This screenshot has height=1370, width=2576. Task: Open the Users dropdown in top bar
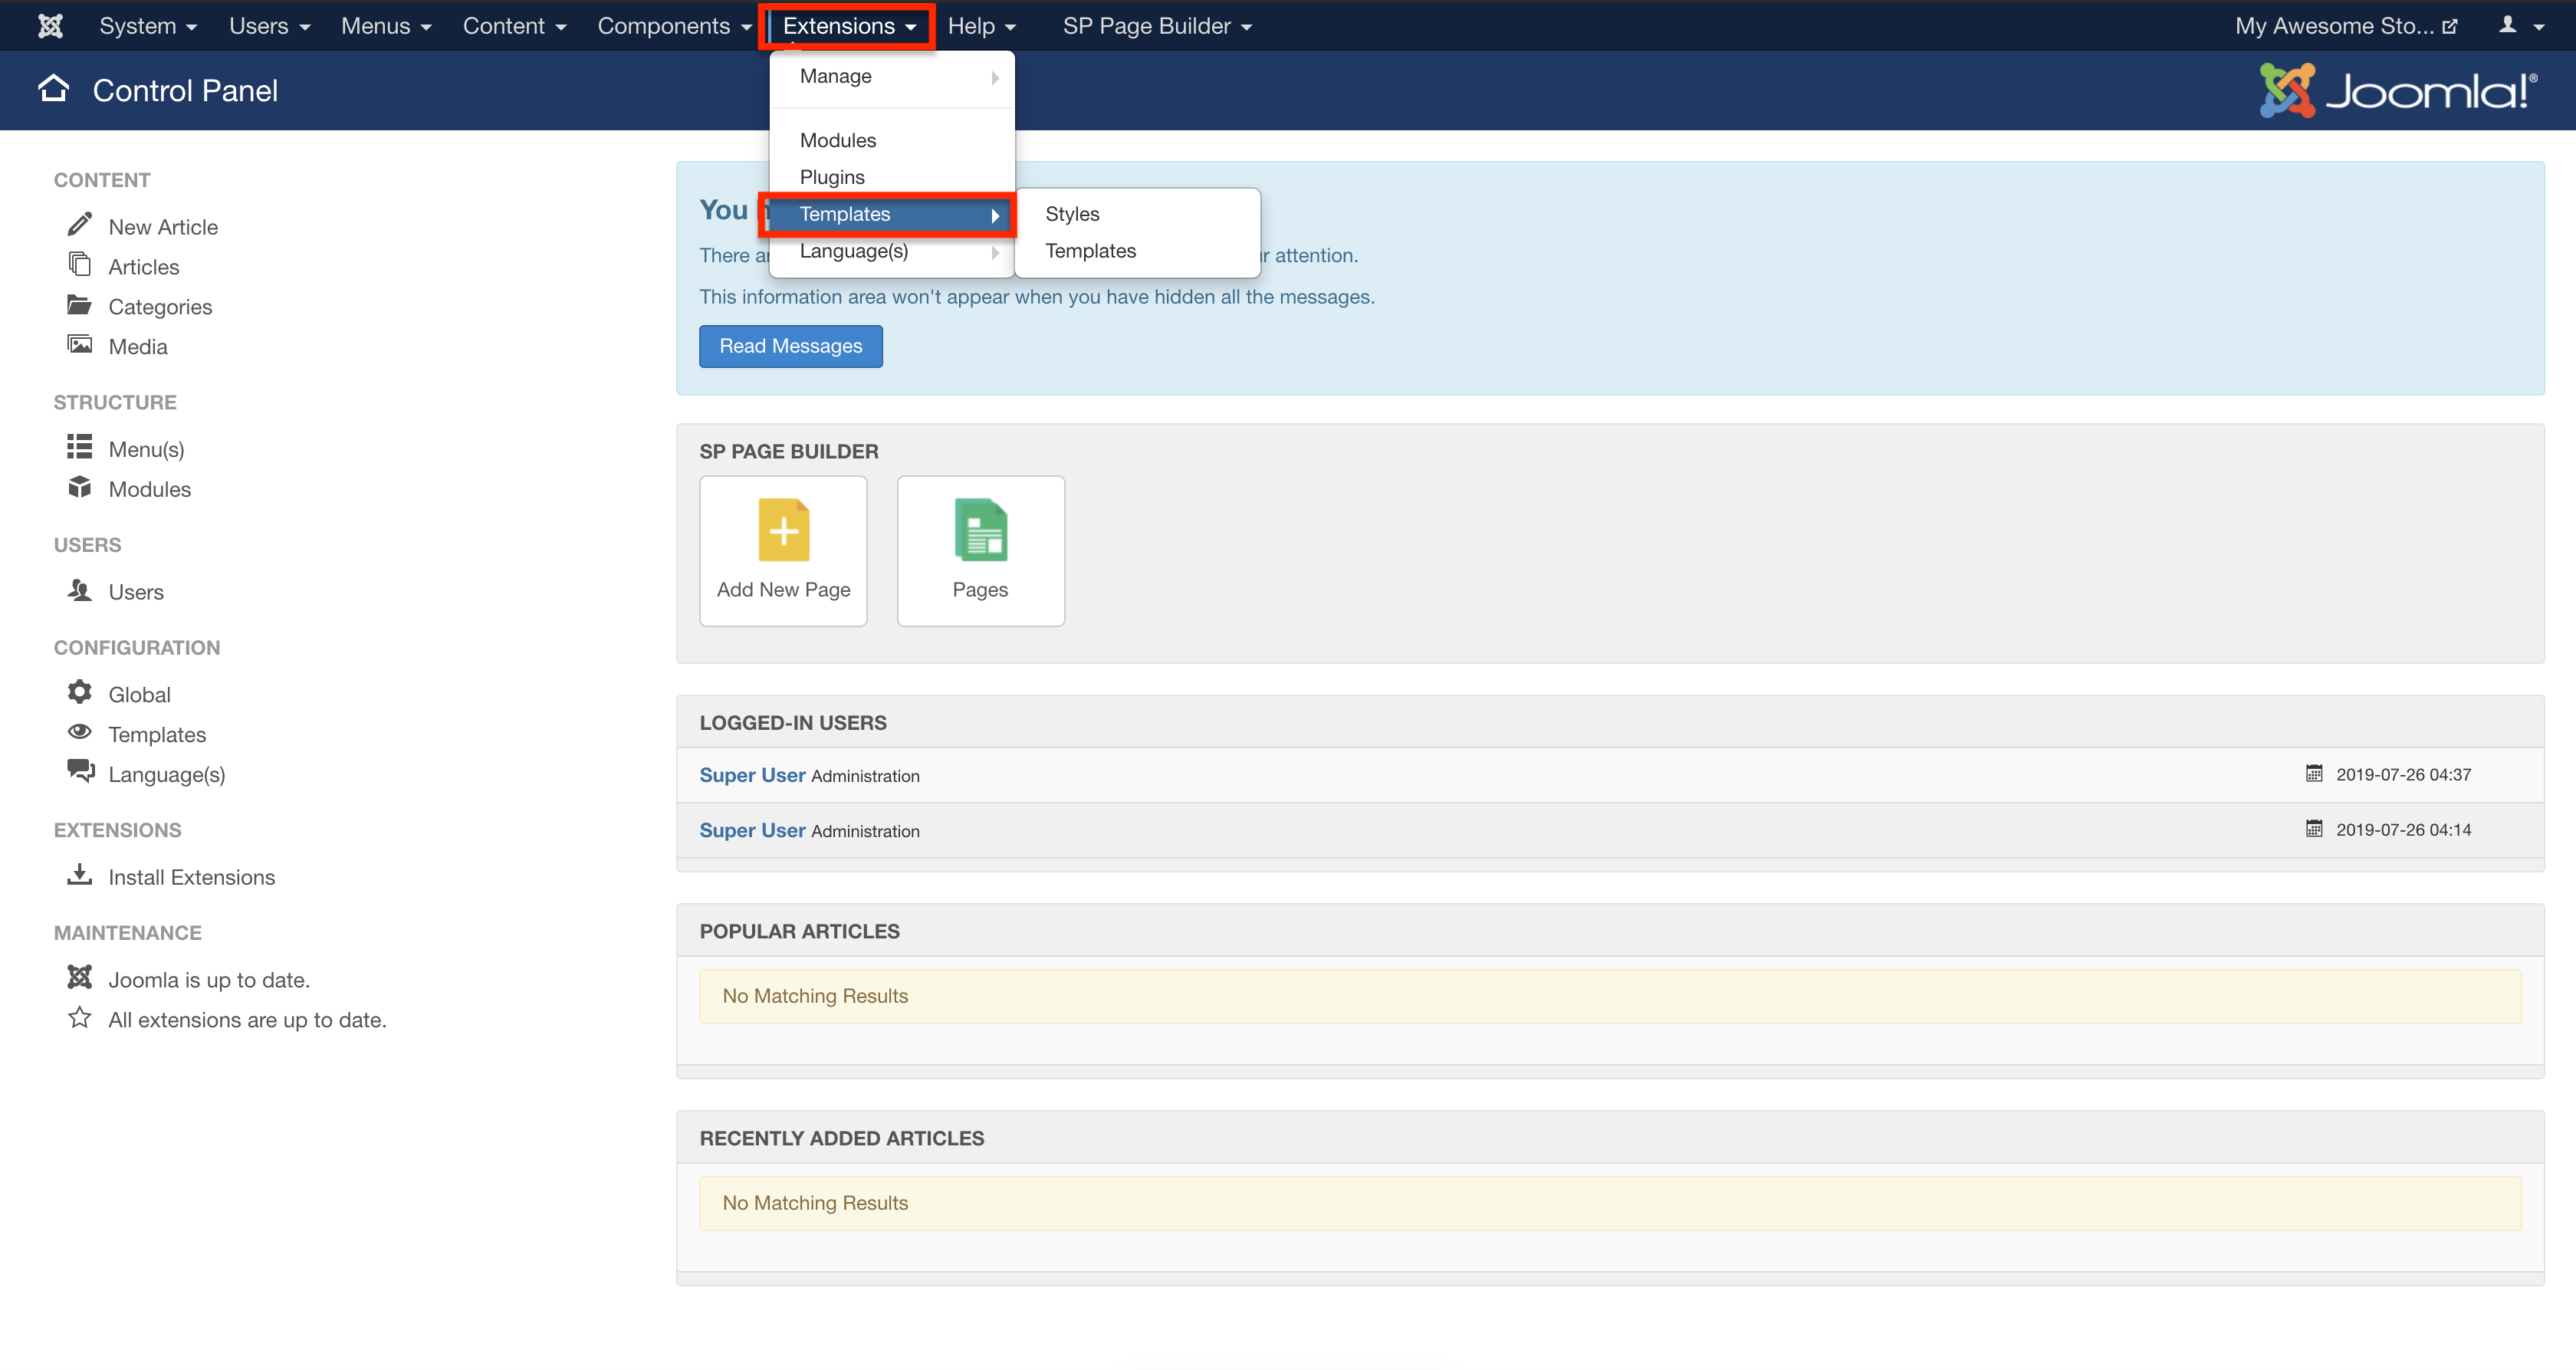(269, 26)
